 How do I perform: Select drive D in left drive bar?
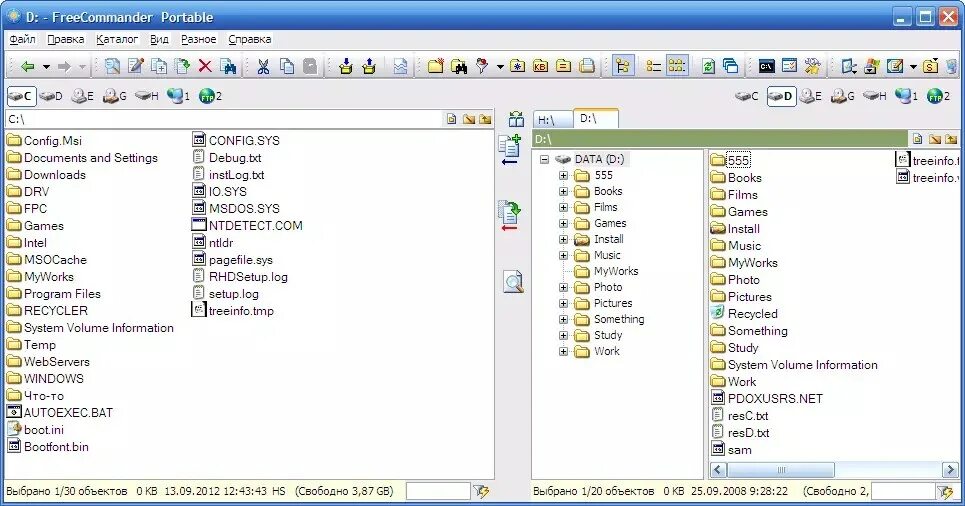click(x=50, y=96)
